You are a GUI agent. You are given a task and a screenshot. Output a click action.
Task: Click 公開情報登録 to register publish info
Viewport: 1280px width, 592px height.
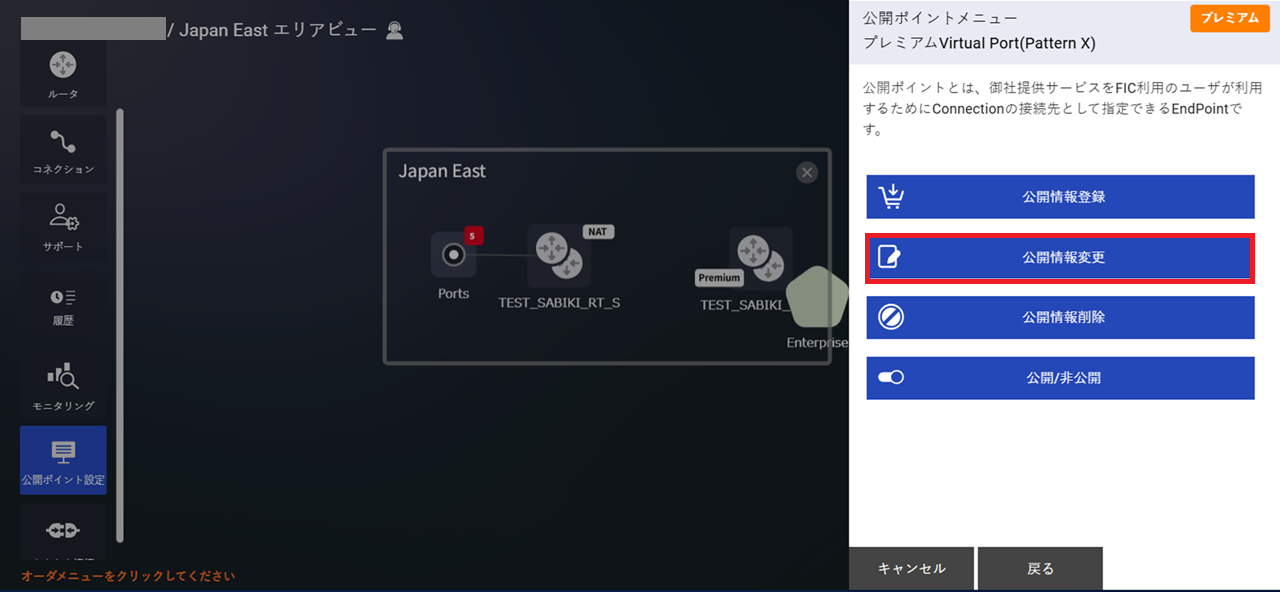[x=1059, y=196]
